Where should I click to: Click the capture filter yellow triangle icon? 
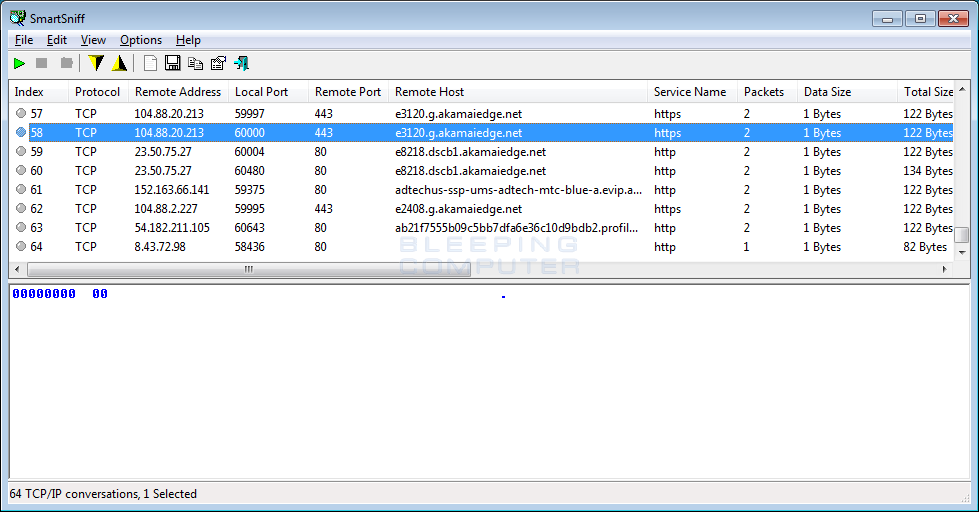click(119, 63)
